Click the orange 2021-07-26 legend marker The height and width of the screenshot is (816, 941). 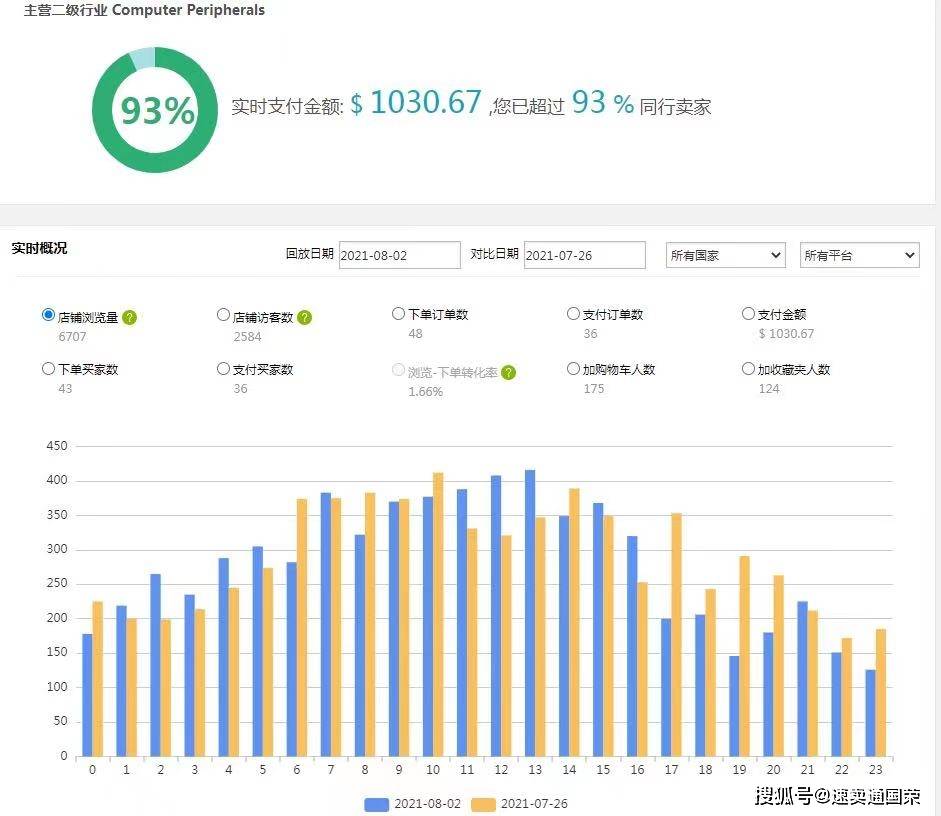coord(483,803)
